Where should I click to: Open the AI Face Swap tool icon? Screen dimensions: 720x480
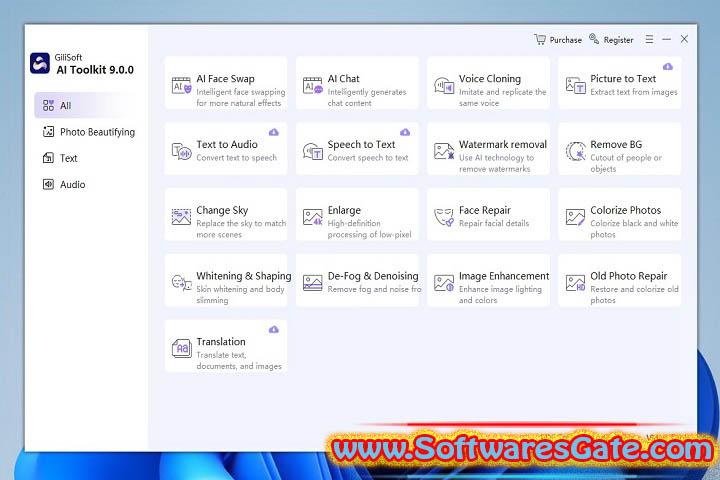pos(181,85)
